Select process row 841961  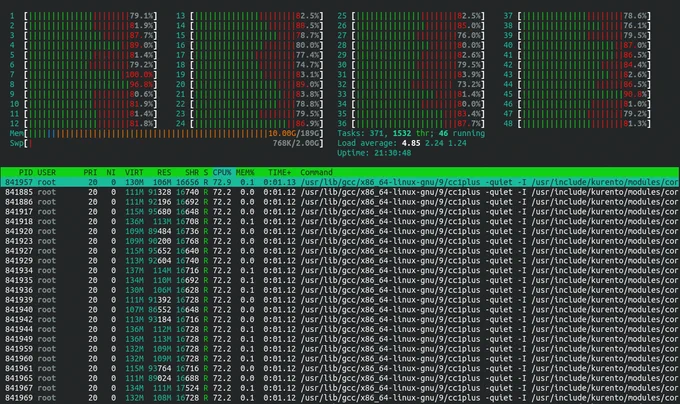pyautogui.click(x=340, y=368)
